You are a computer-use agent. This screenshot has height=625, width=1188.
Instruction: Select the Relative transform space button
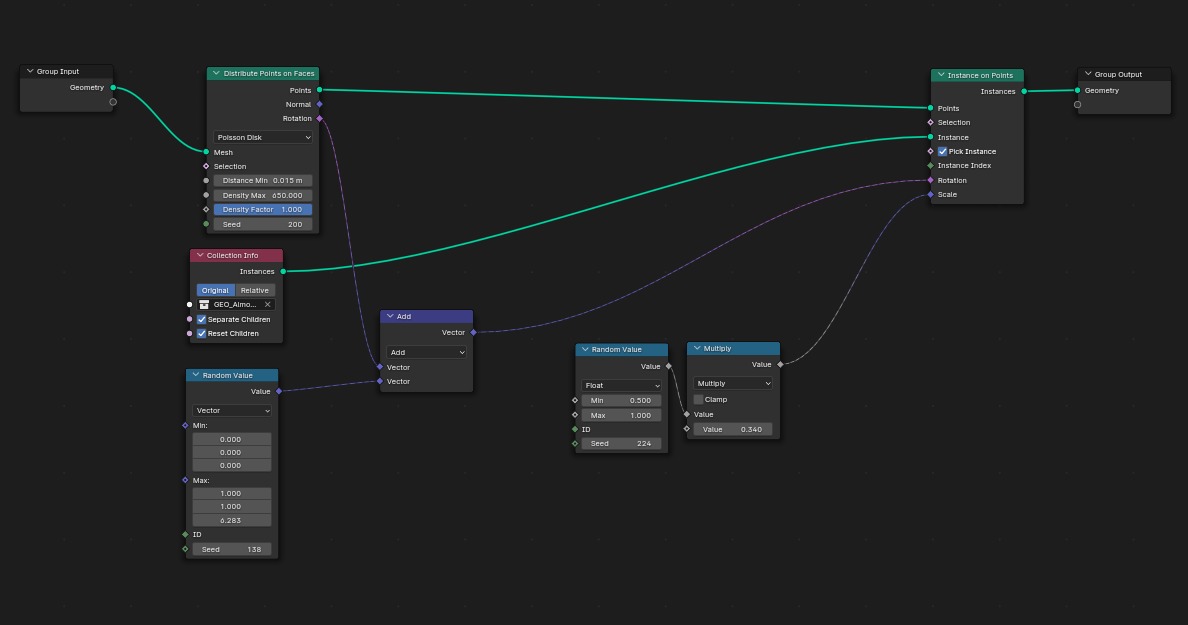pos(255,290)
